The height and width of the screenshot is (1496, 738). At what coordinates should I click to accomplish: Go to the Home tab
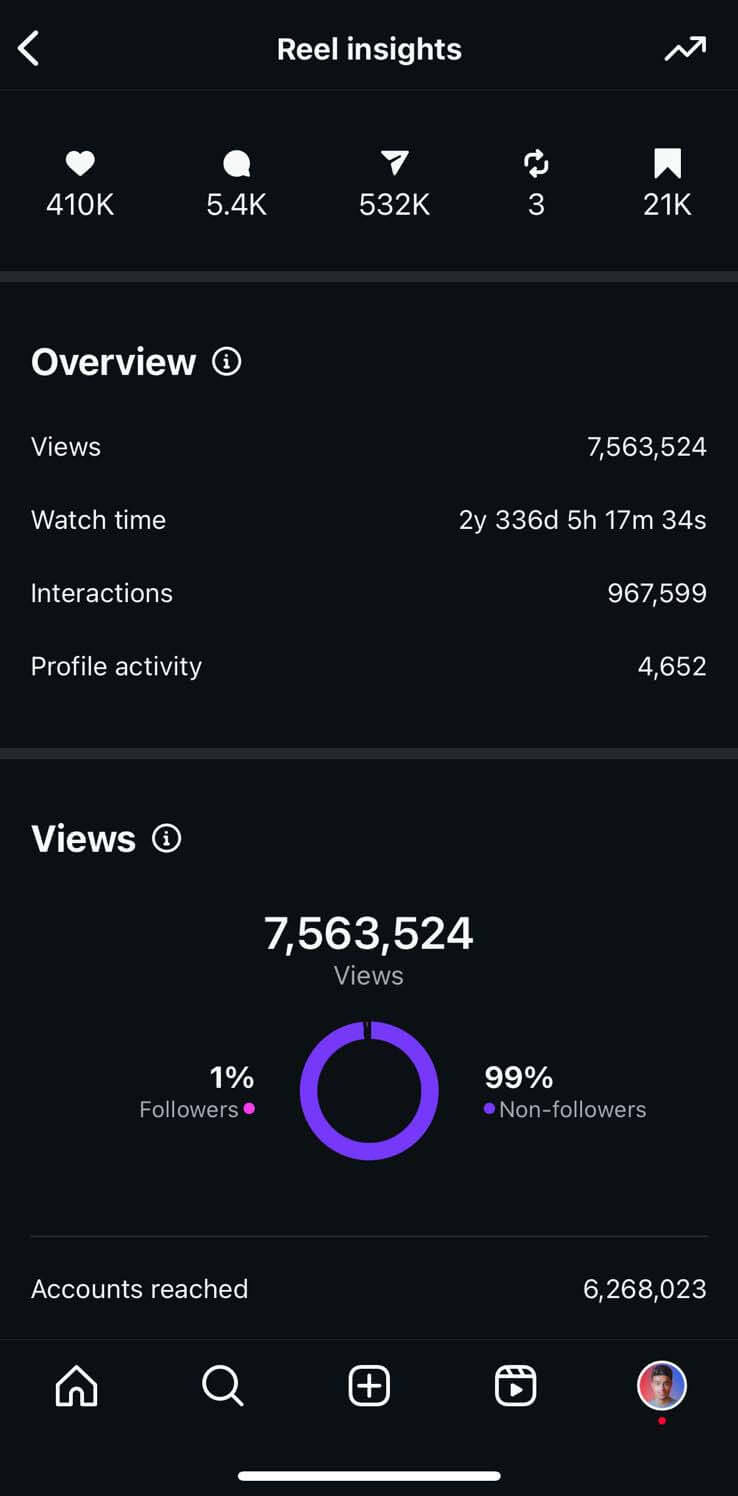[77, 1386]
